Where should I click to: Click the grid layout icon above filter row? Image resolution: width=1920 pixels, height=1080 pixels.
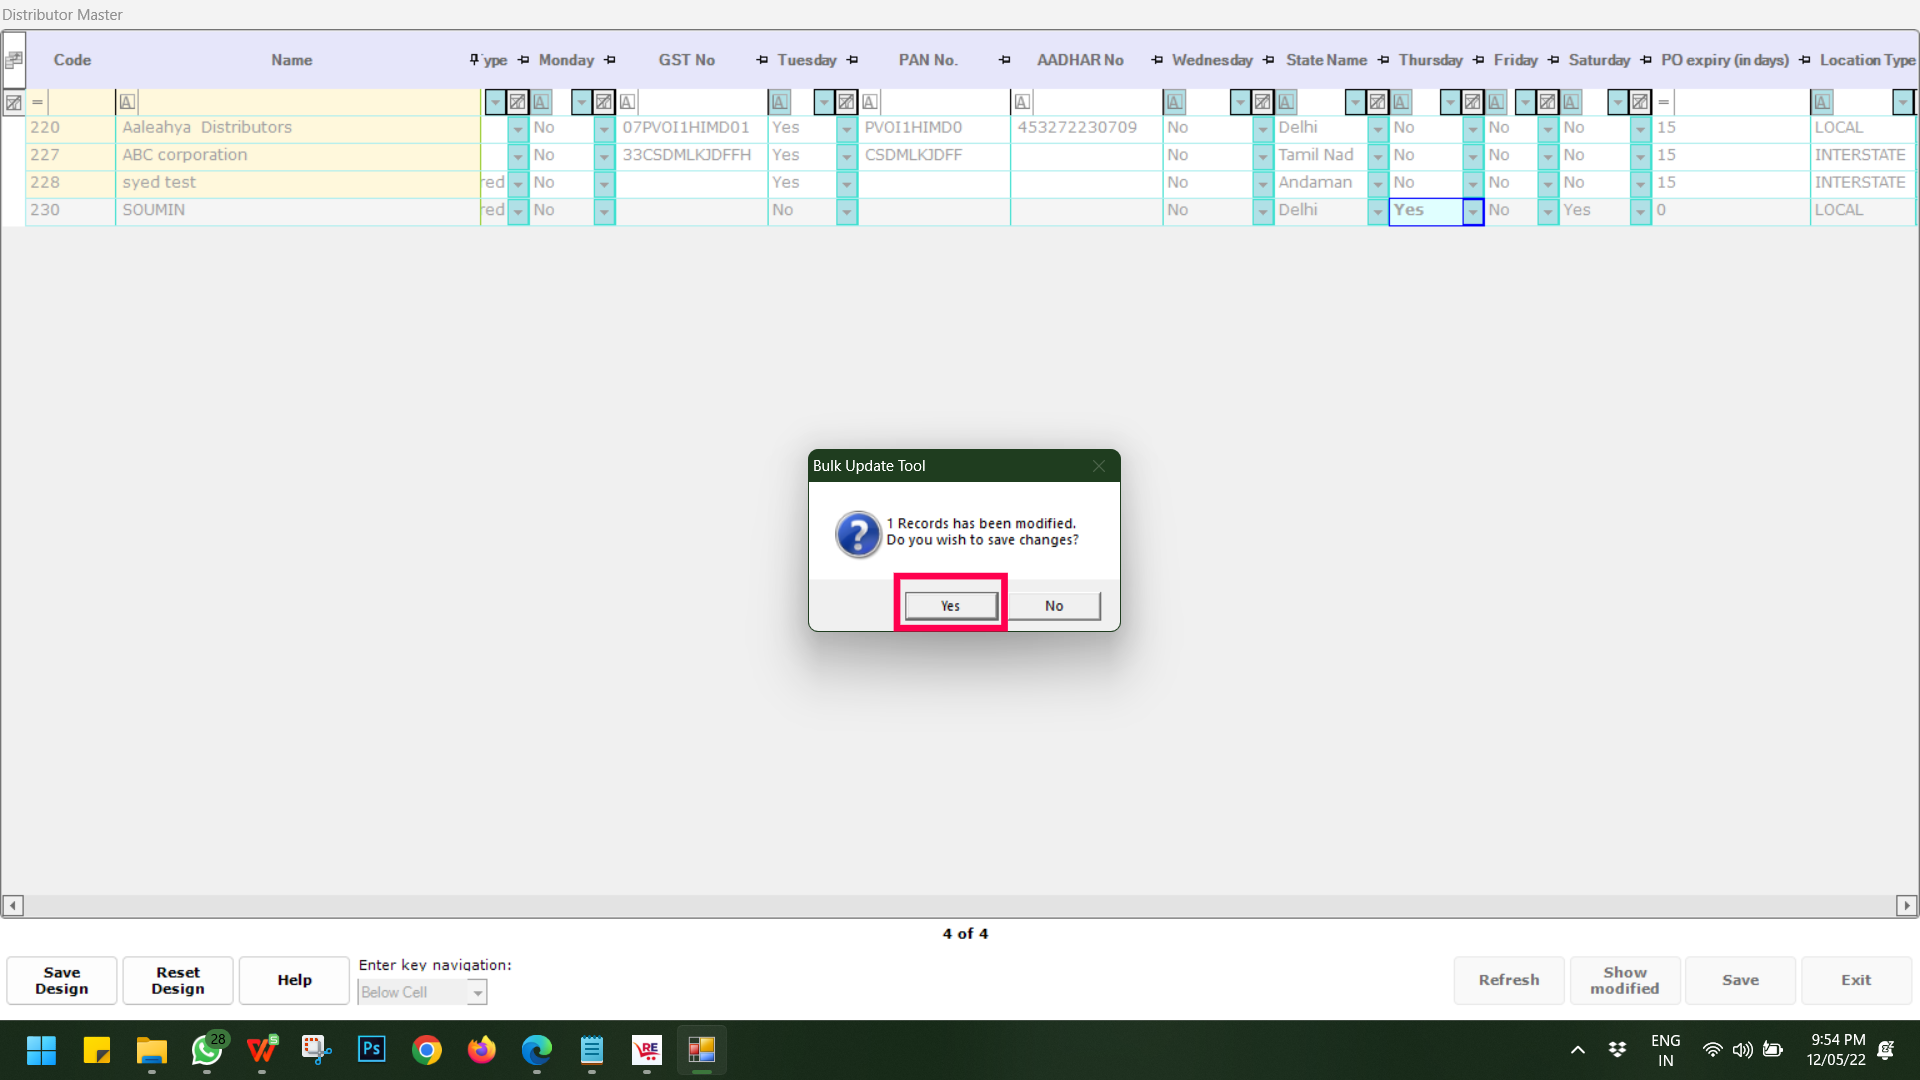pos(14,60)
